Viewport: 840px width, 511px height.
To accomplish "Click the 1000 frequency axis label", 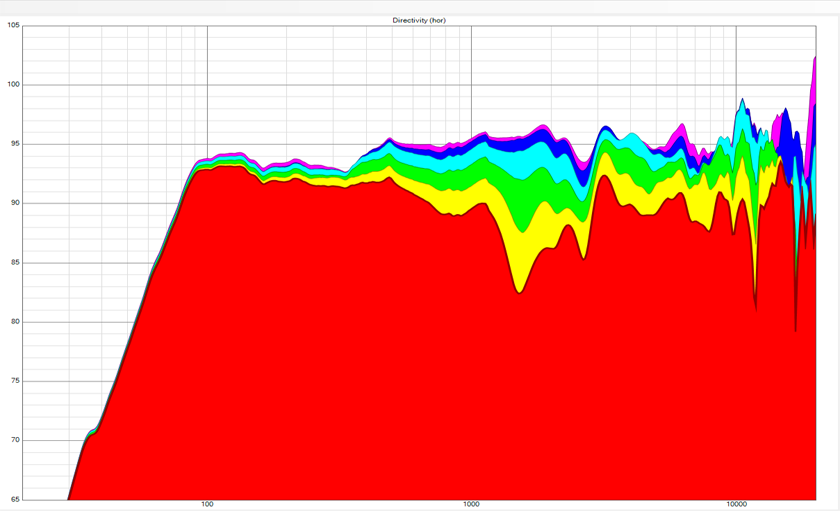I will [x=471, y=505].
